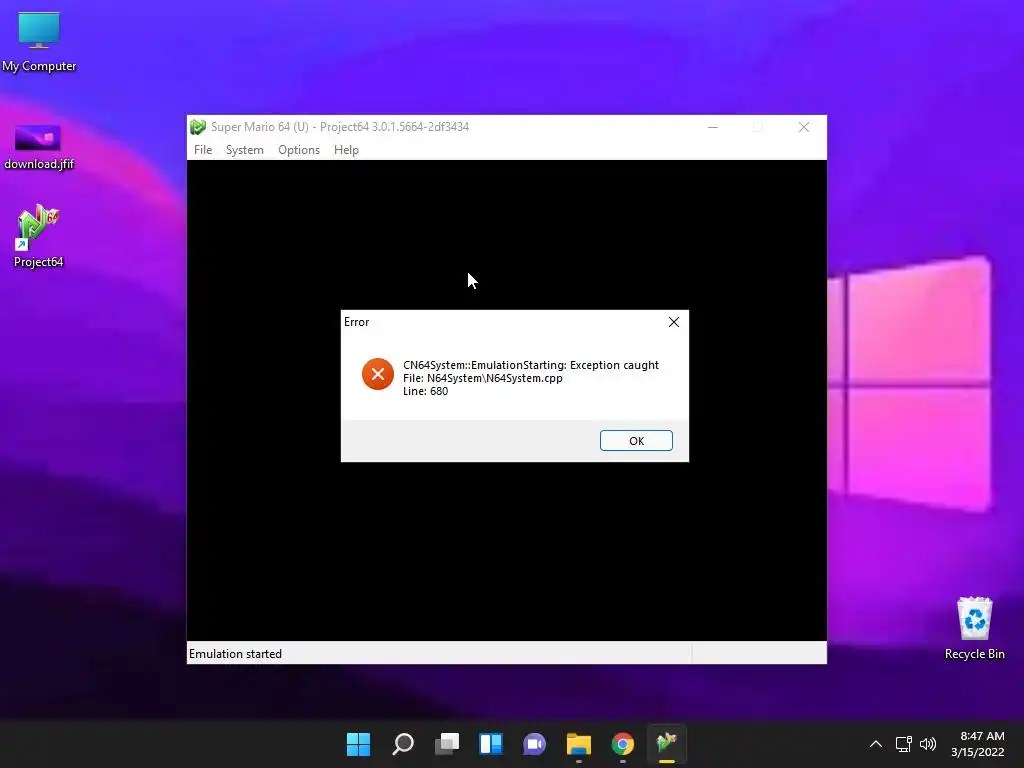
Task: Open Google Chrome from the taskbar
Action: tap(622, 744)
